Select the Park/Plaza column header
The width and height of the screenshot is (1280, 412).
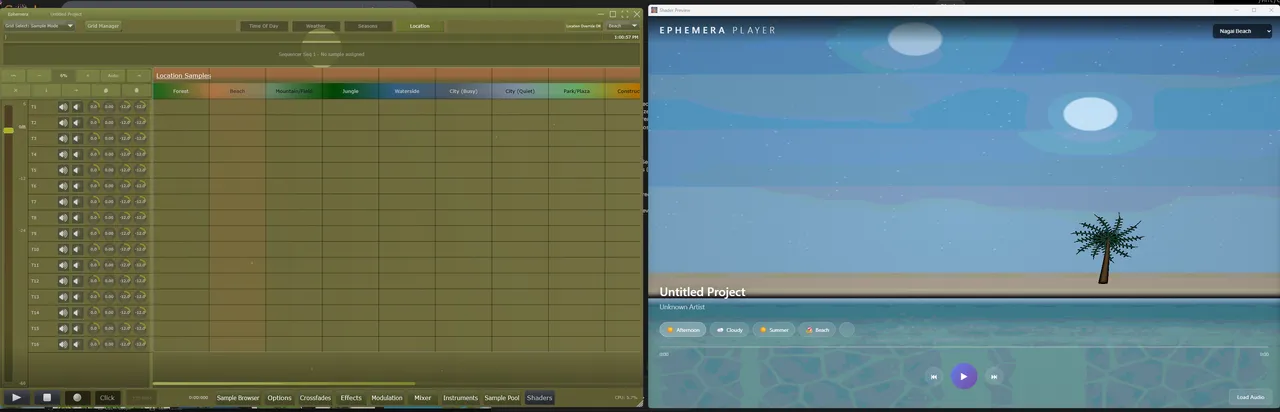point(576,91)
